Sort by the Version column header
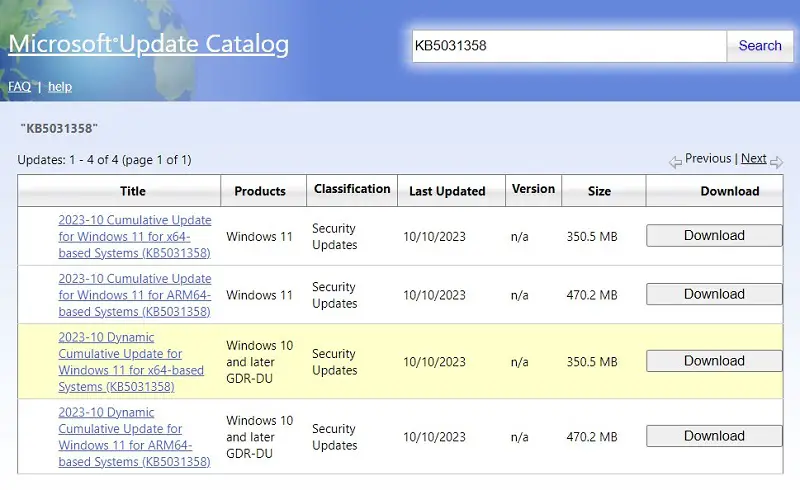The image size is (800, 490). click(x=533, y=189)
